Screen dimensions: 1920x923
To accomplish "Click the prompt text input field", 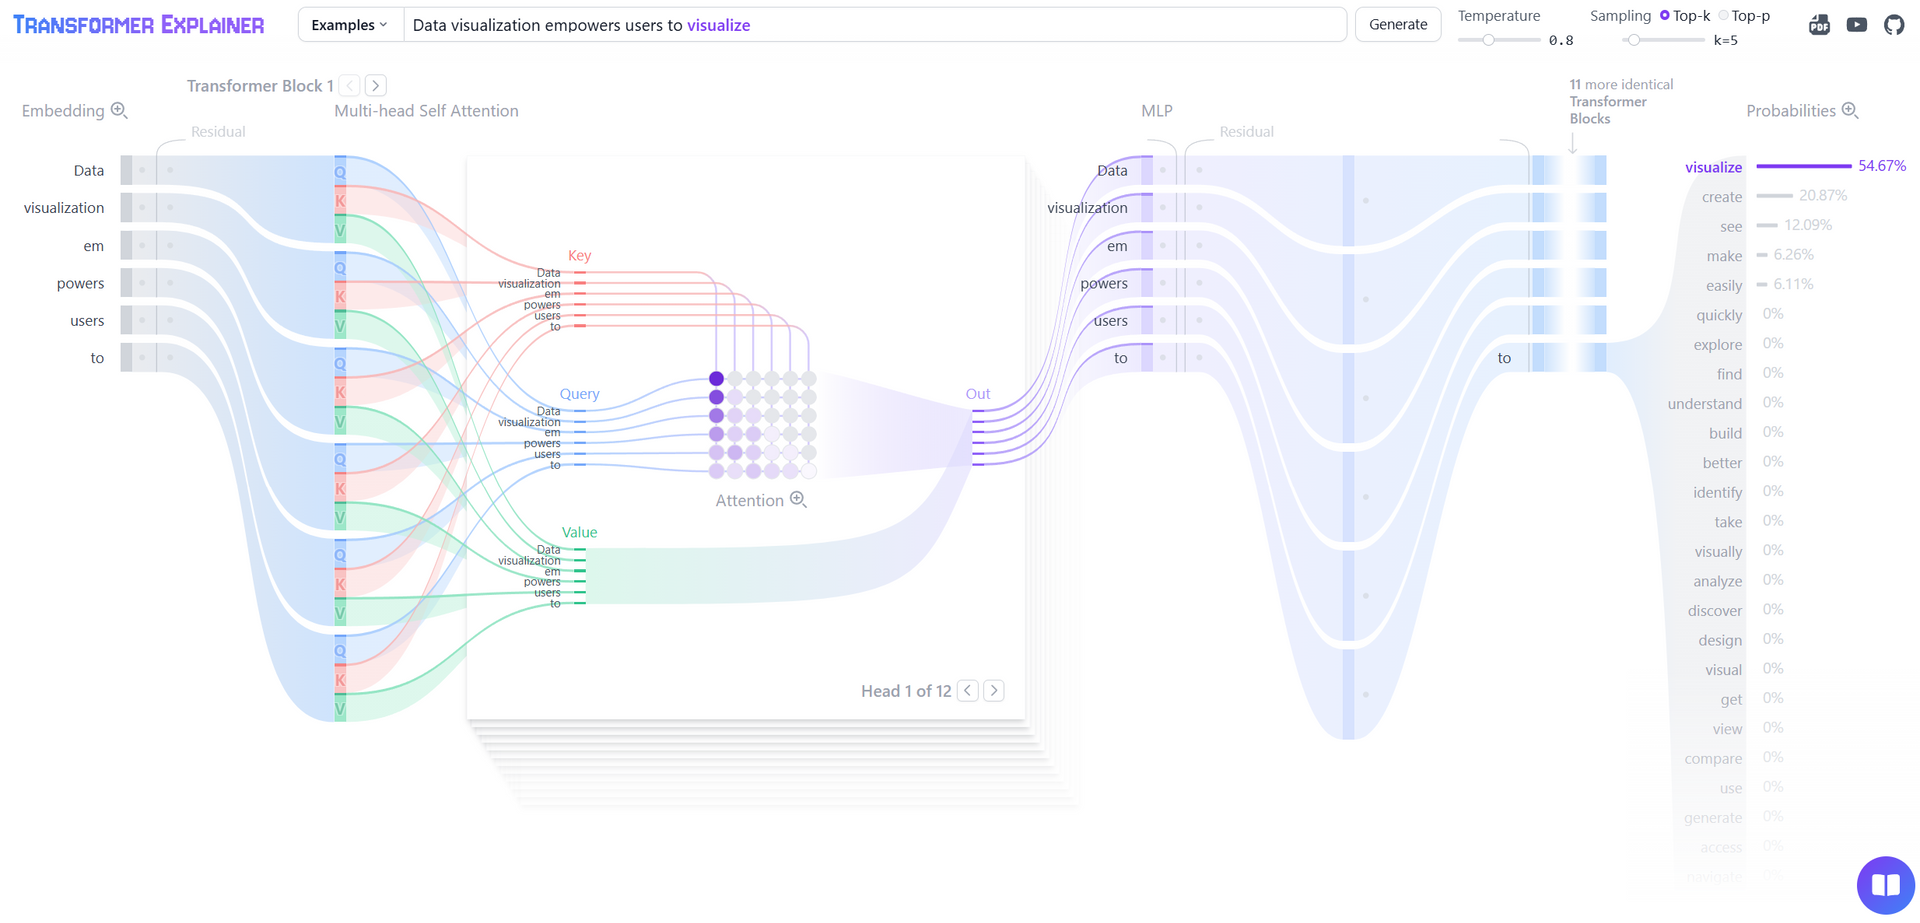I will [x=875, y=25].
